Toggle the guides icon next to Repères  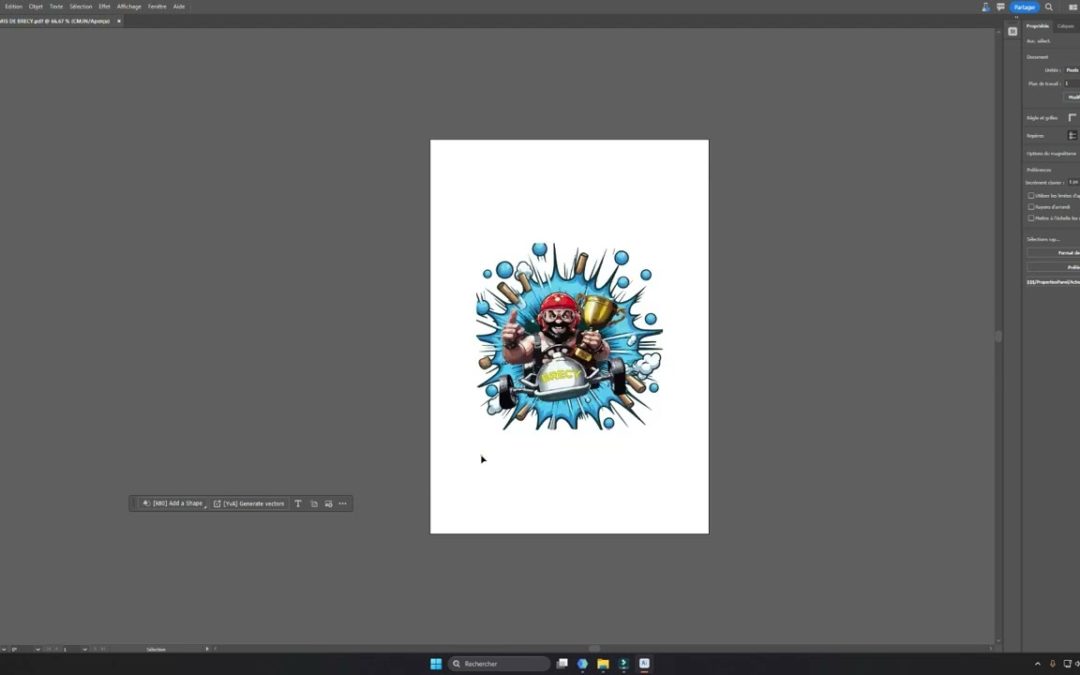tap(1072, 136)
